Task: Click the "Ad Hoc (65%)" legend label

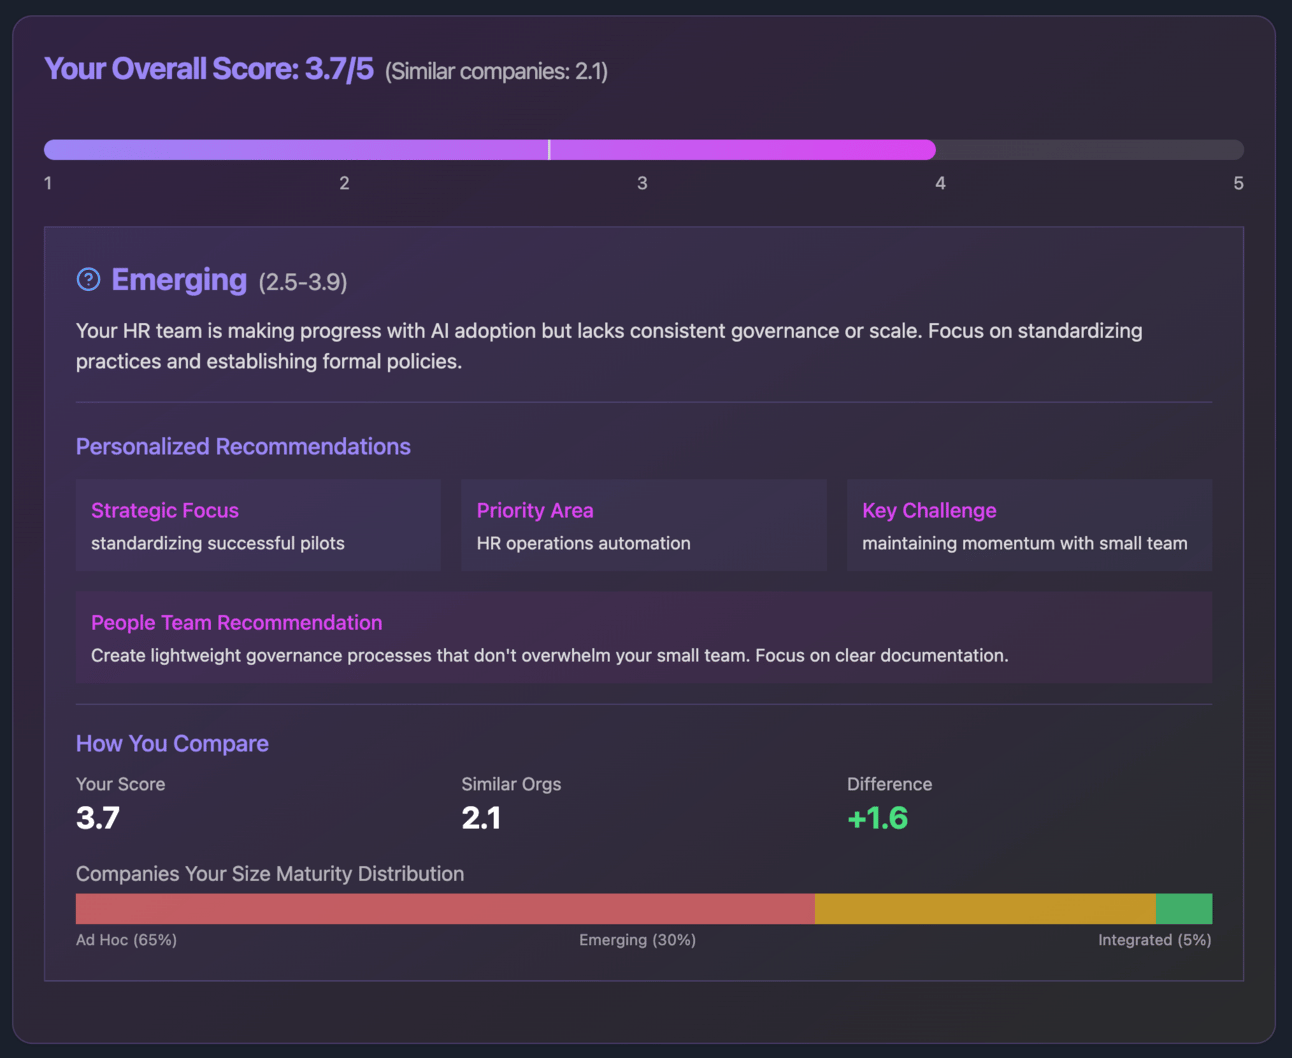Action: click(x=126, y=940)
